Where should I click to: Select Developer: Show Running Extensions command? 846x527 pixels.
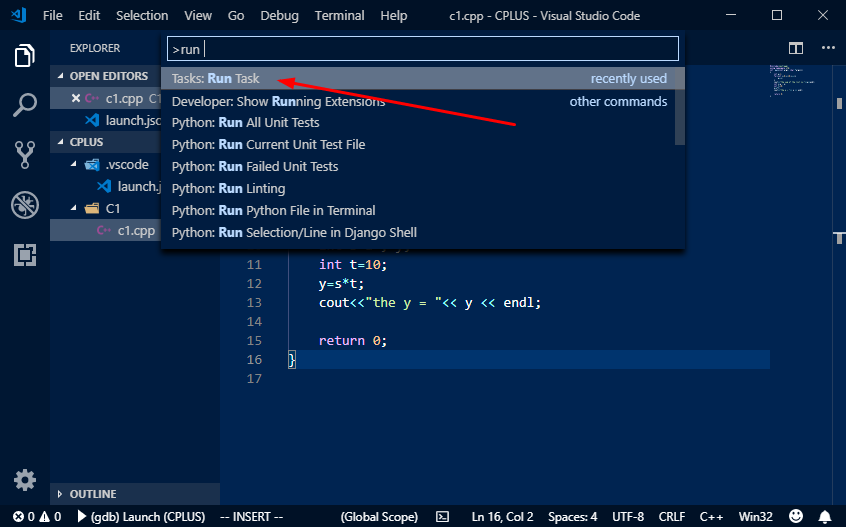pyautogui.click(x=418, y=101)
